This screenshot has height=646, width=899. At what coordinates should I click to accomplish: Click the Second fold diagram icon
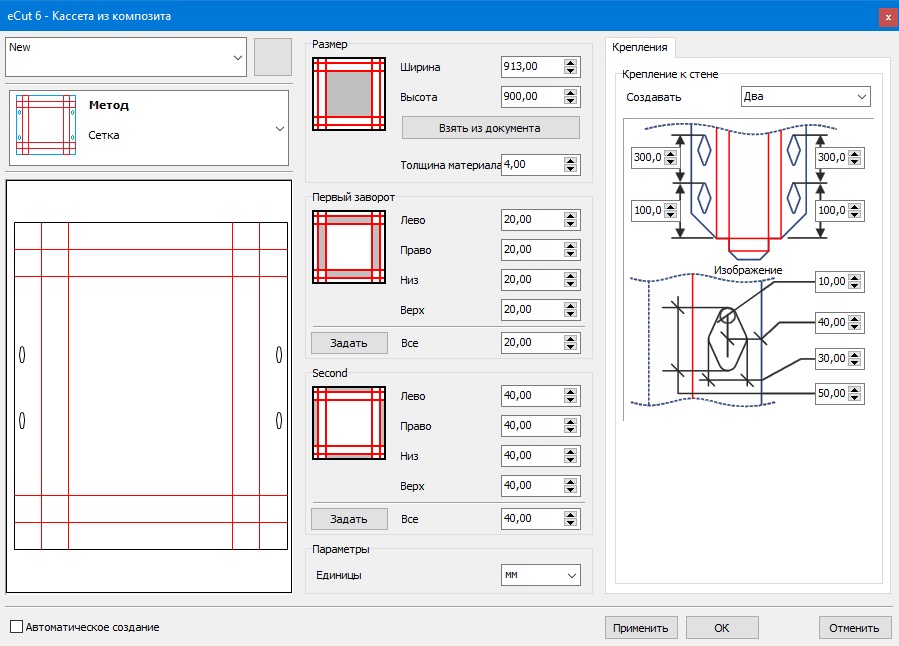[349, 423]
